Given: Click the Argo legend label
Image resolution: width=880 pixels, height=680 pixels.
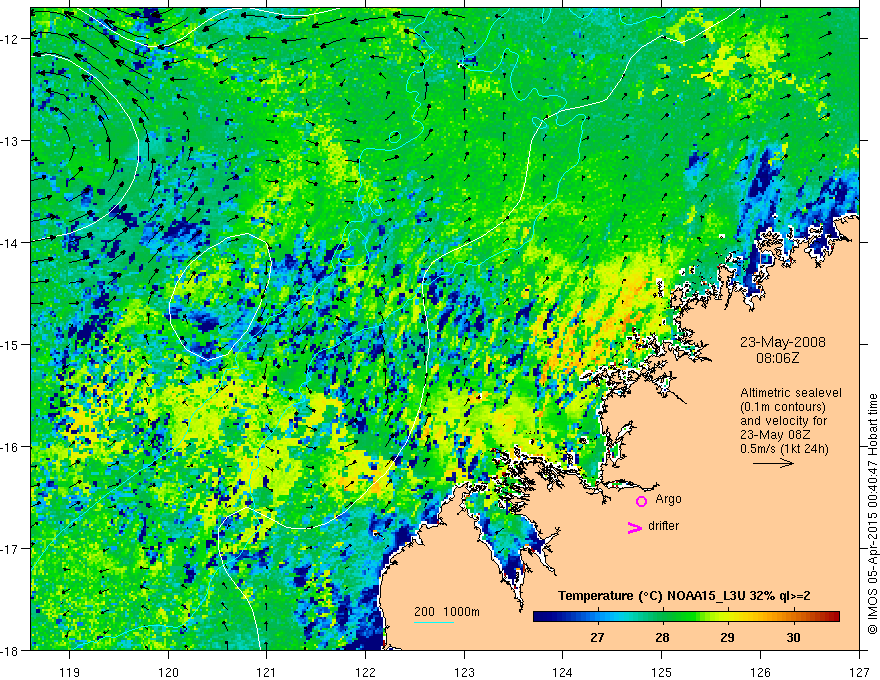Looking at the screenshot, I should point(668,499).
